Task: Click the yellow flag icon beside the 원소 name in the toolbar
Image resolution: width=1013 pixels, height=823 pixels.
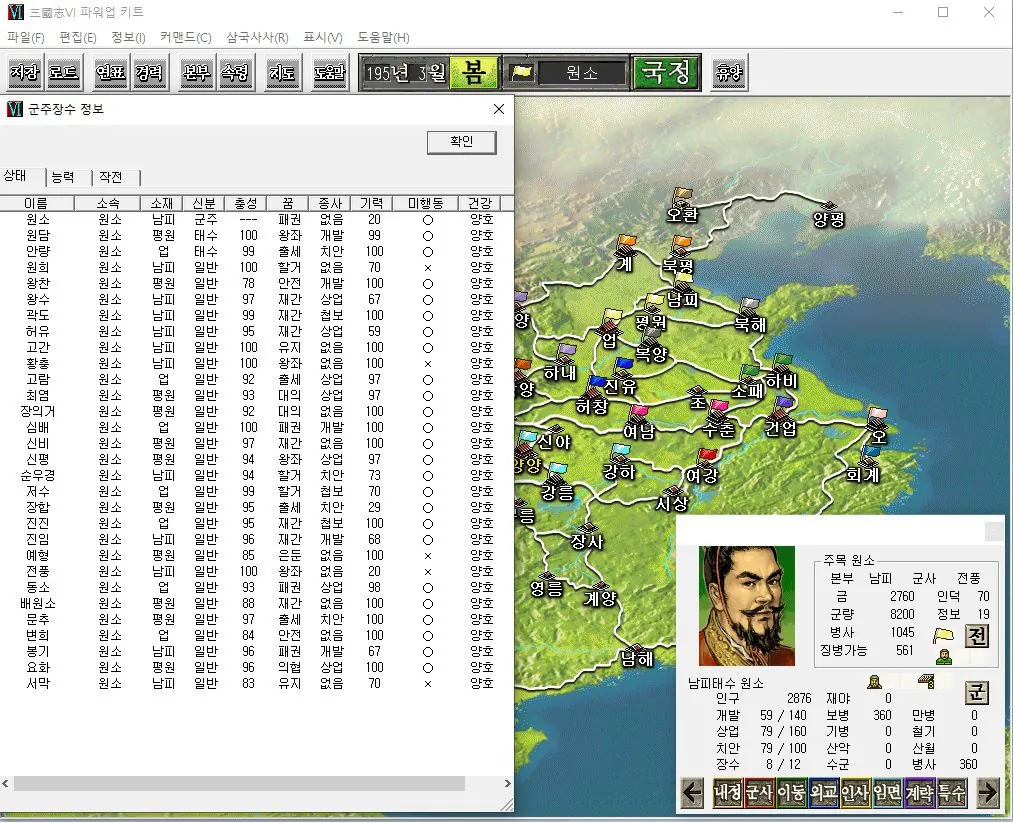Action: (521, 72)
